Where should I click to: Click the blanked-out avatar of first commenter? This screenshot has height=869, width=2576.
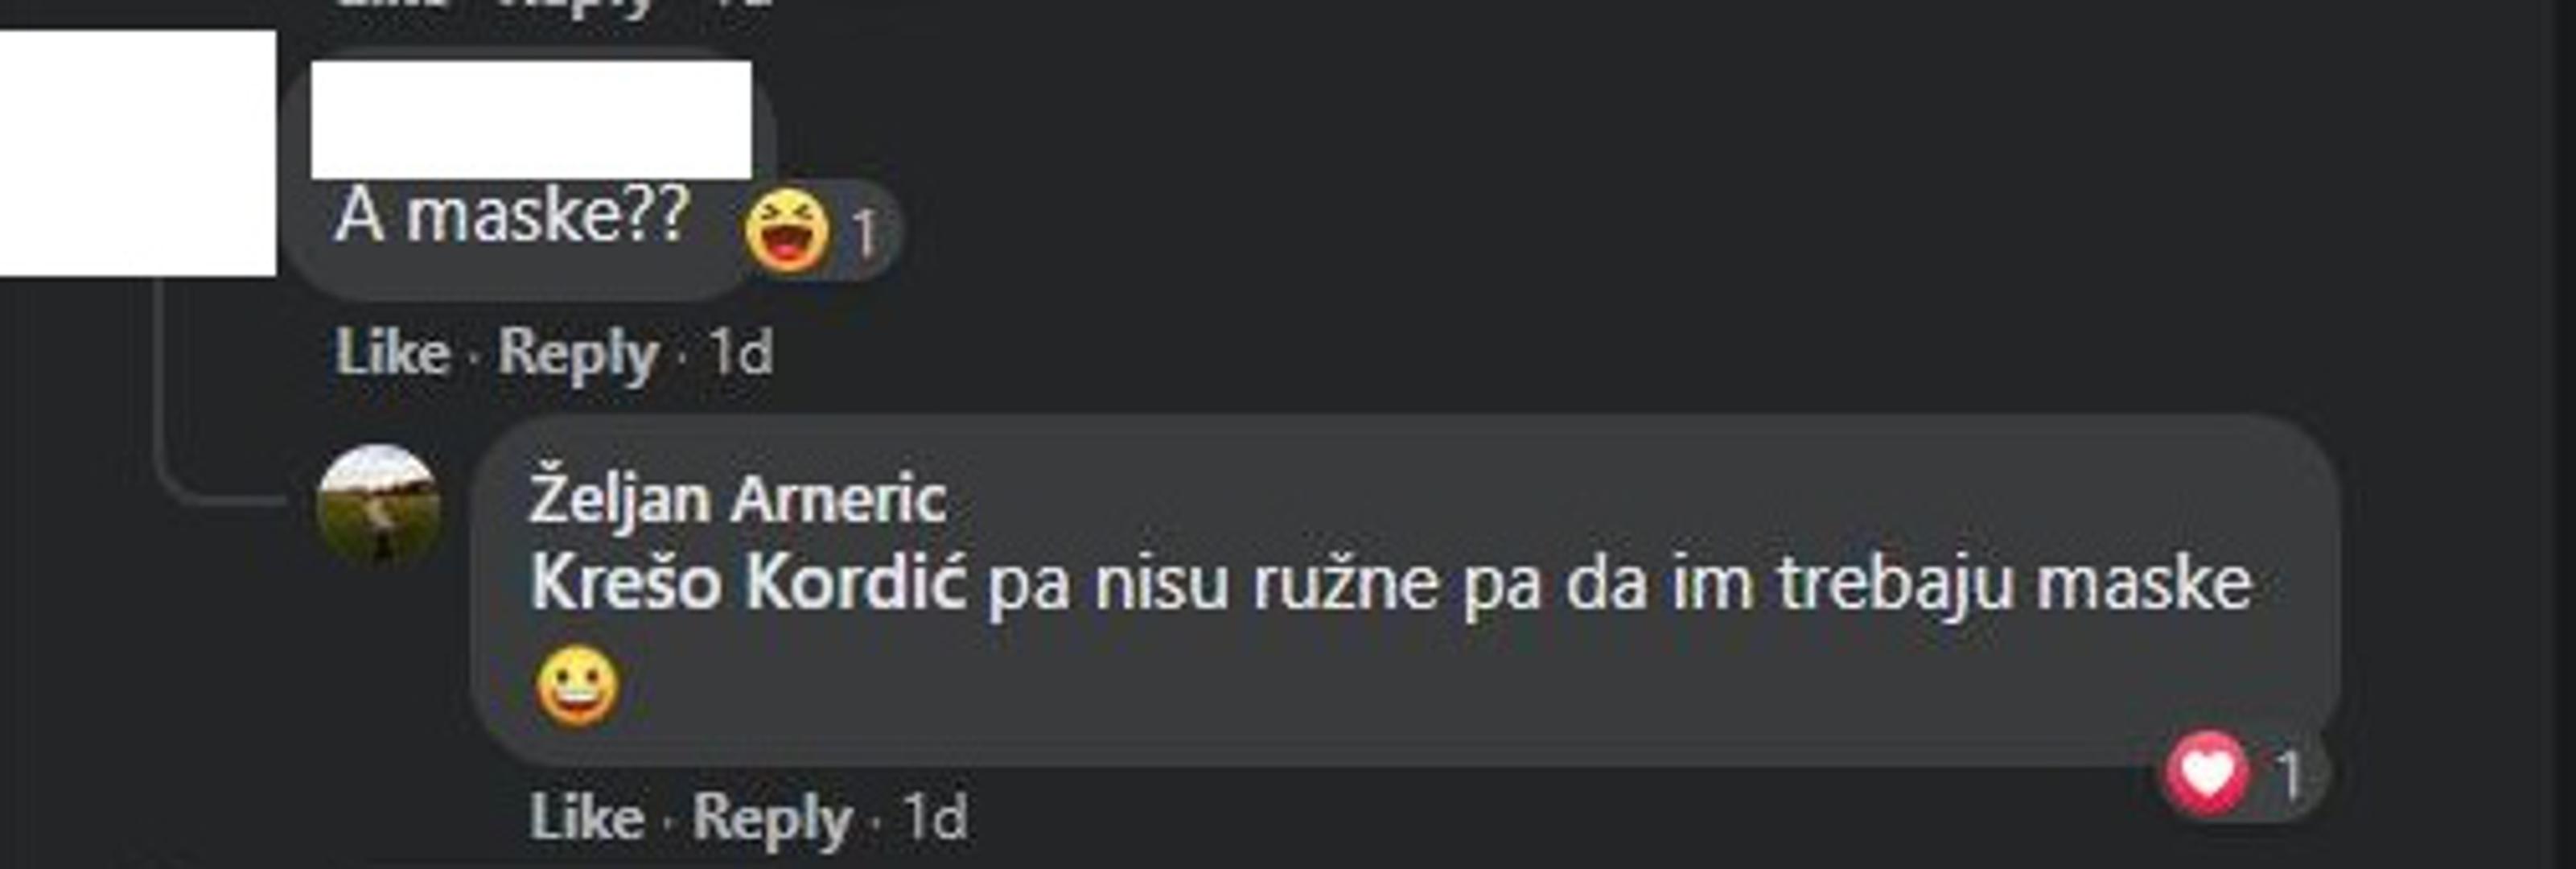(x=137, y=153)
